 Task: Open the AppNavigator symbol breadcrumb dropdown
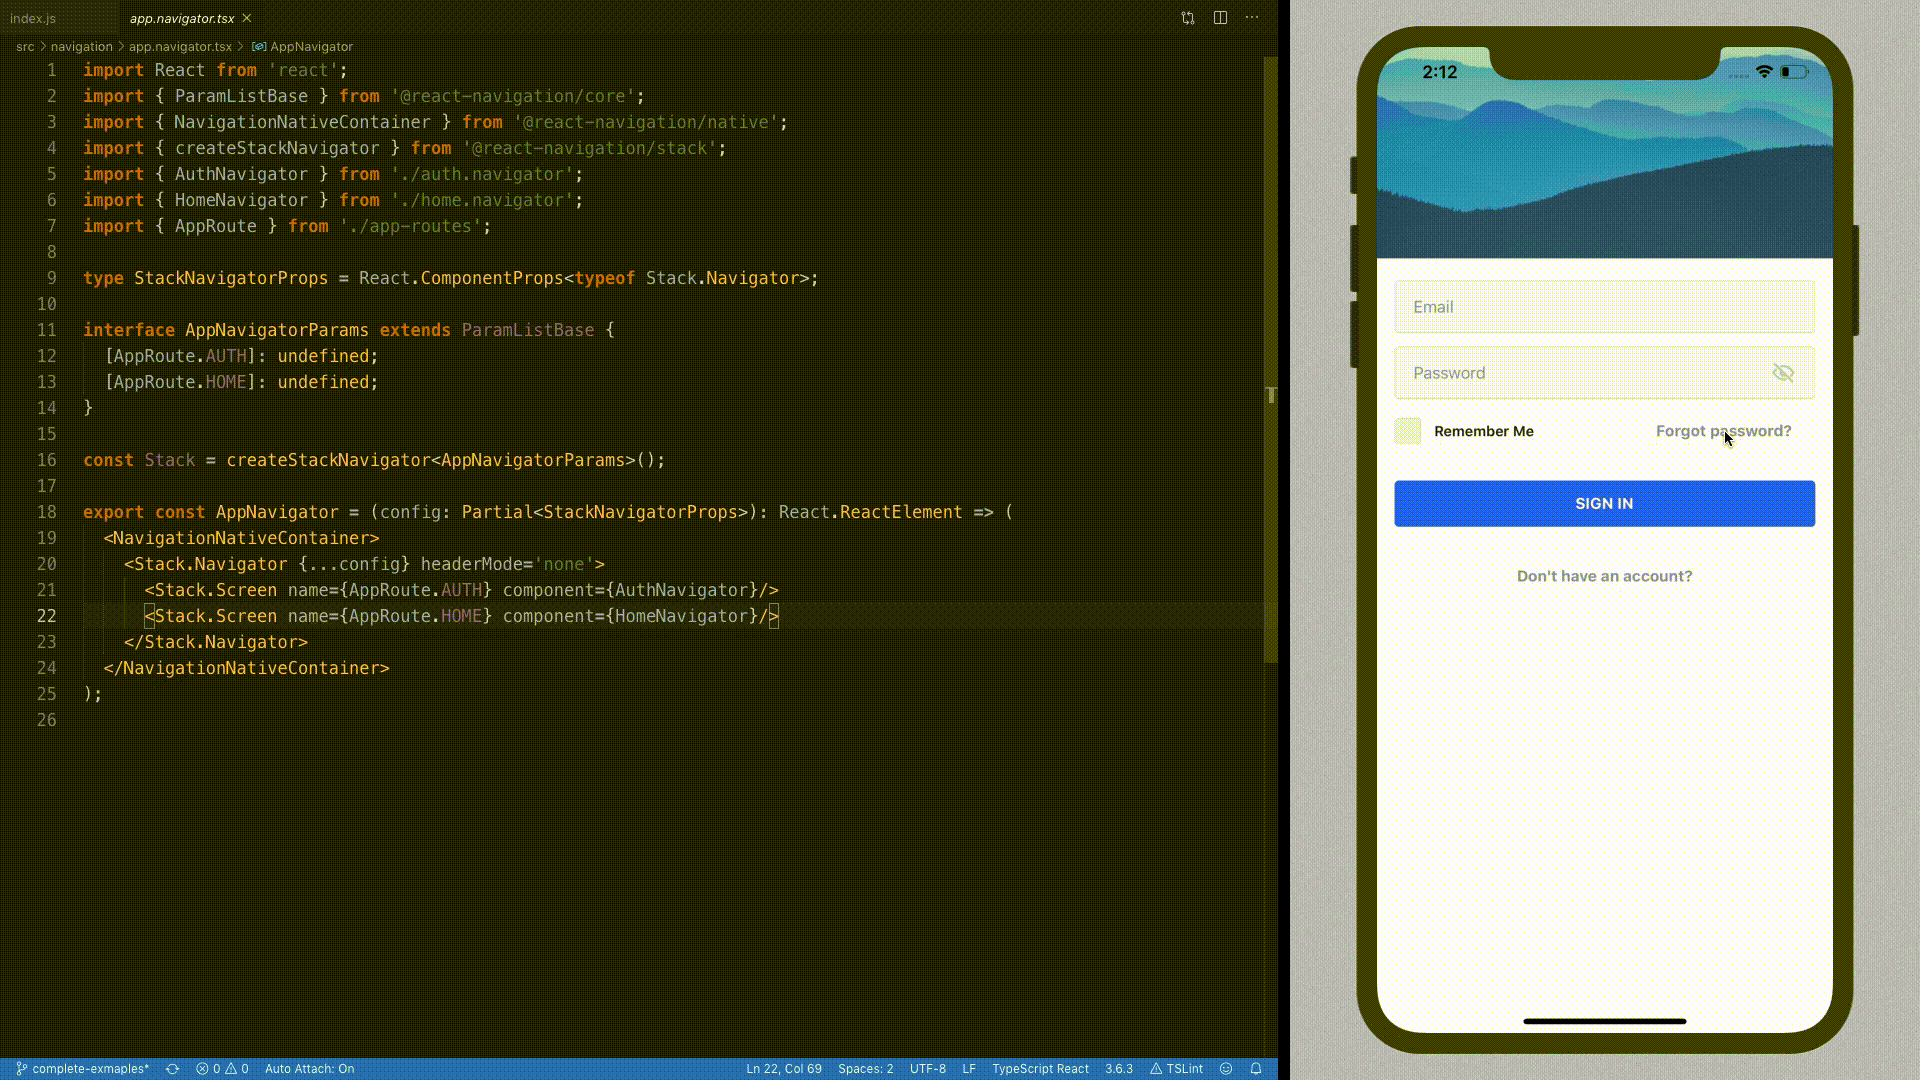coord(312,46)
